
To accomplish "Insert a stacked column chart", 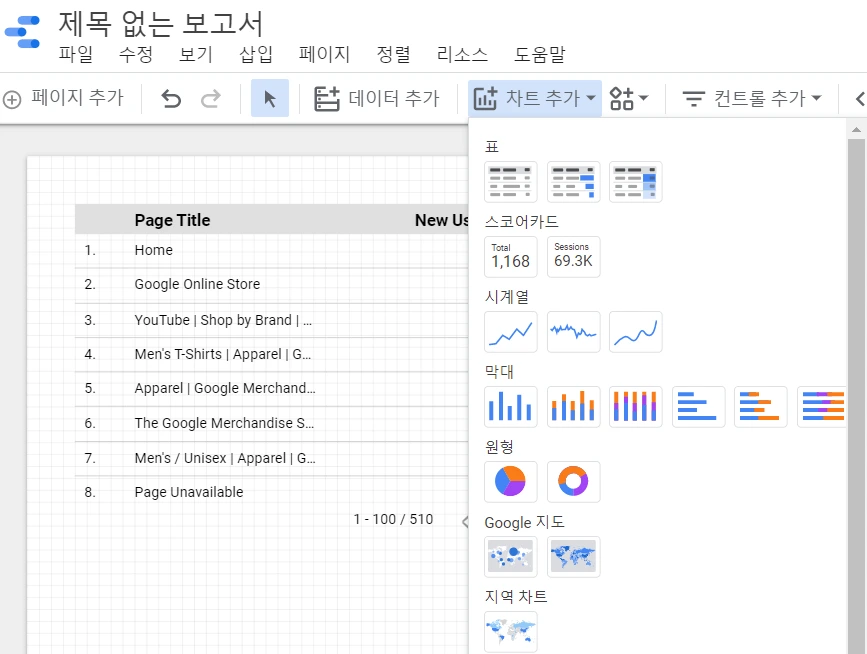I will tap(573, 407).
